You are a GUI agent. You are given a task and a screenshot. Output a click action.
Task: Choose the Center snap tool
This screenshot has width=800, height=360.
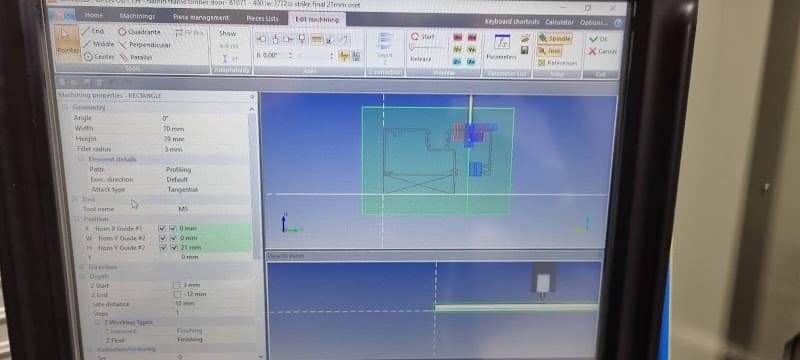(x=99, y=57)
